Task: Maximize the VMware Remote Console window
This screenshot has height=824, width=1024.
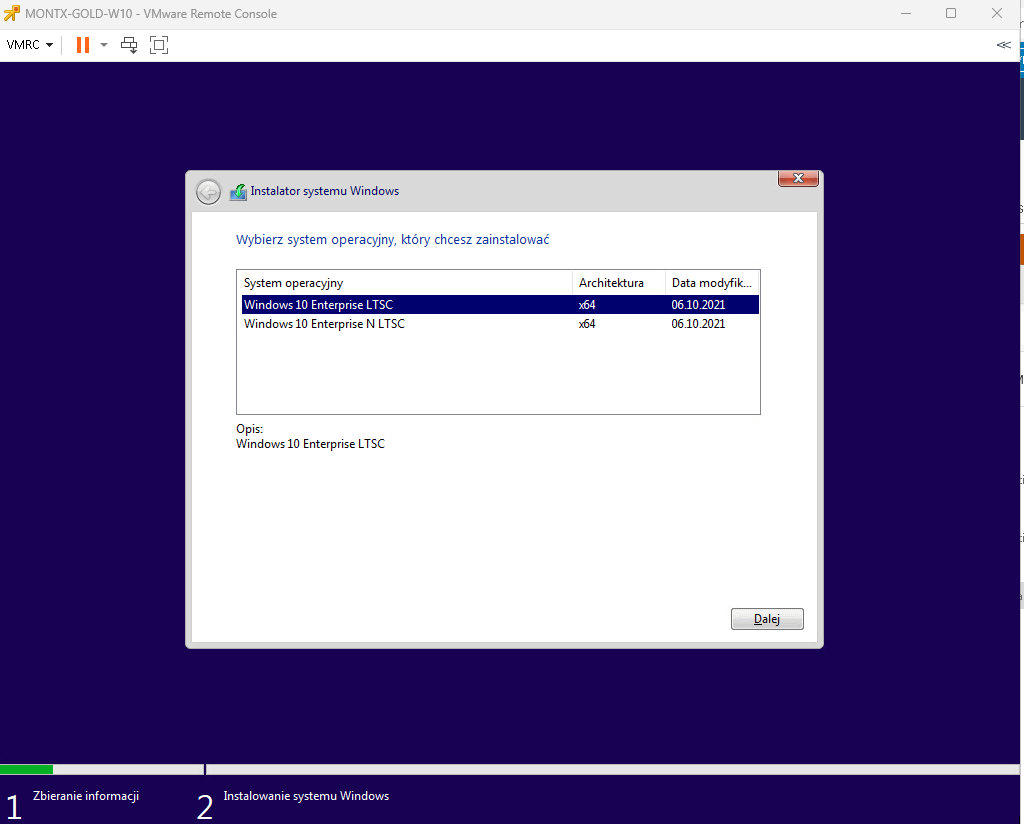Action: (951, 13)
